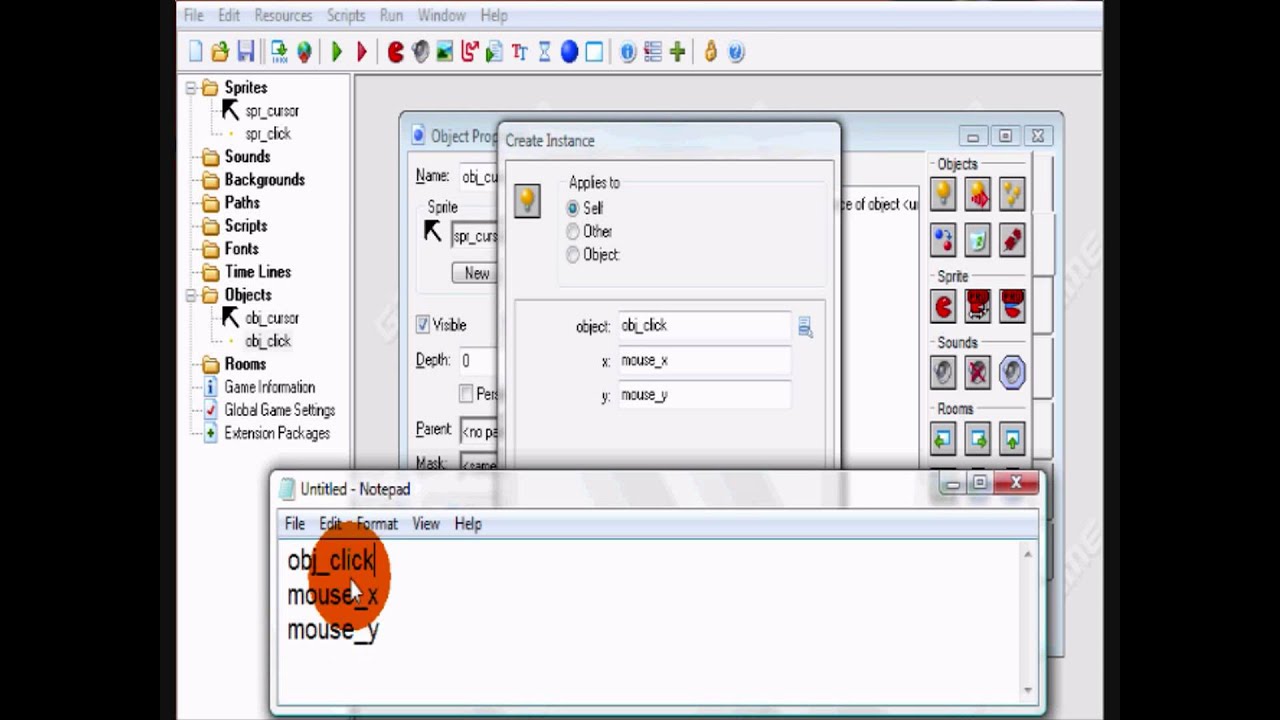Open the View menu in Notepad

[426, 524]
